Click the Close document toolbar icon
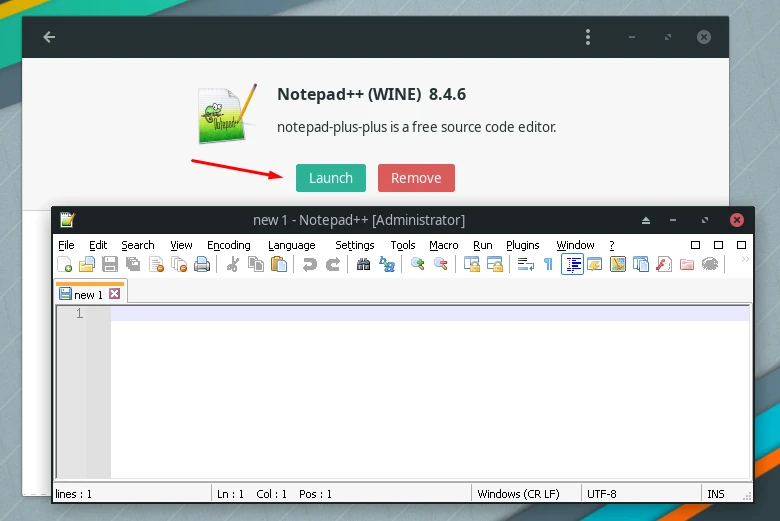 [x=156, y=264]
